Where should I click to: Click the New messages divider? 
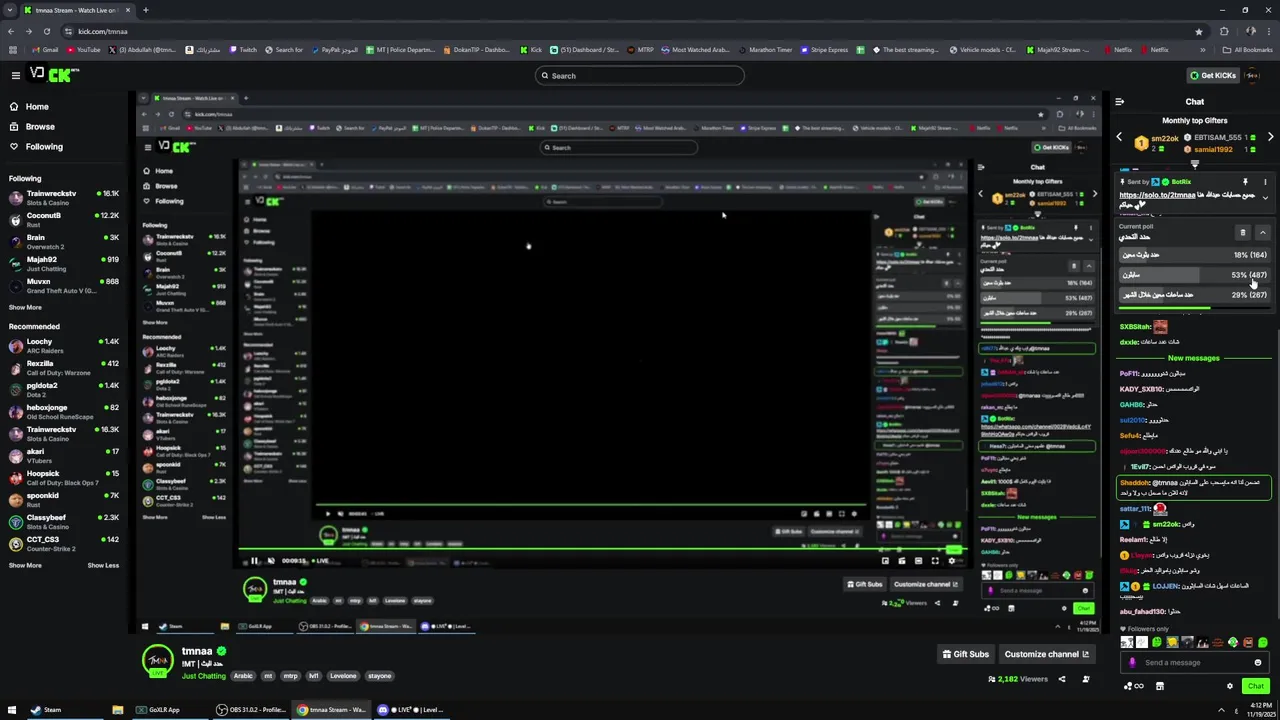tap(1194, 358)
